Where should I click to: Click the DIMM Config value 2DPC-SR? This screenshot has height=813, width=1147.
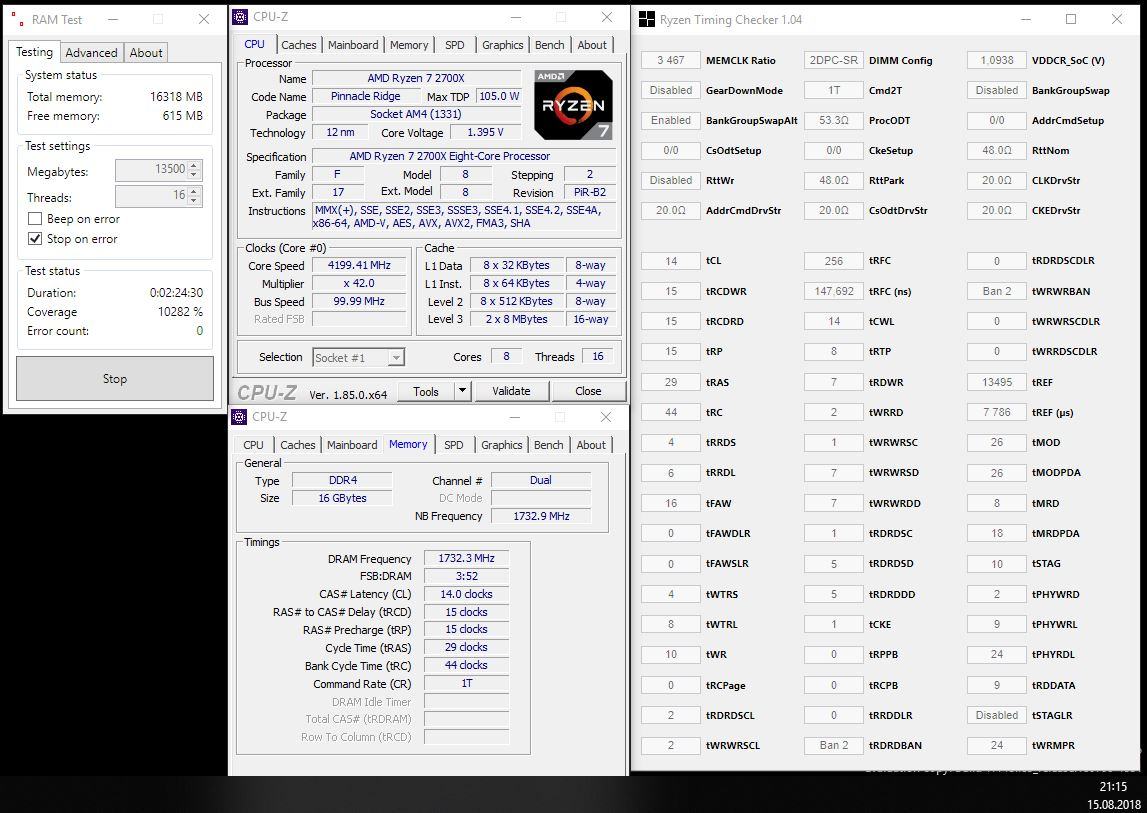[x=834, y=60]
